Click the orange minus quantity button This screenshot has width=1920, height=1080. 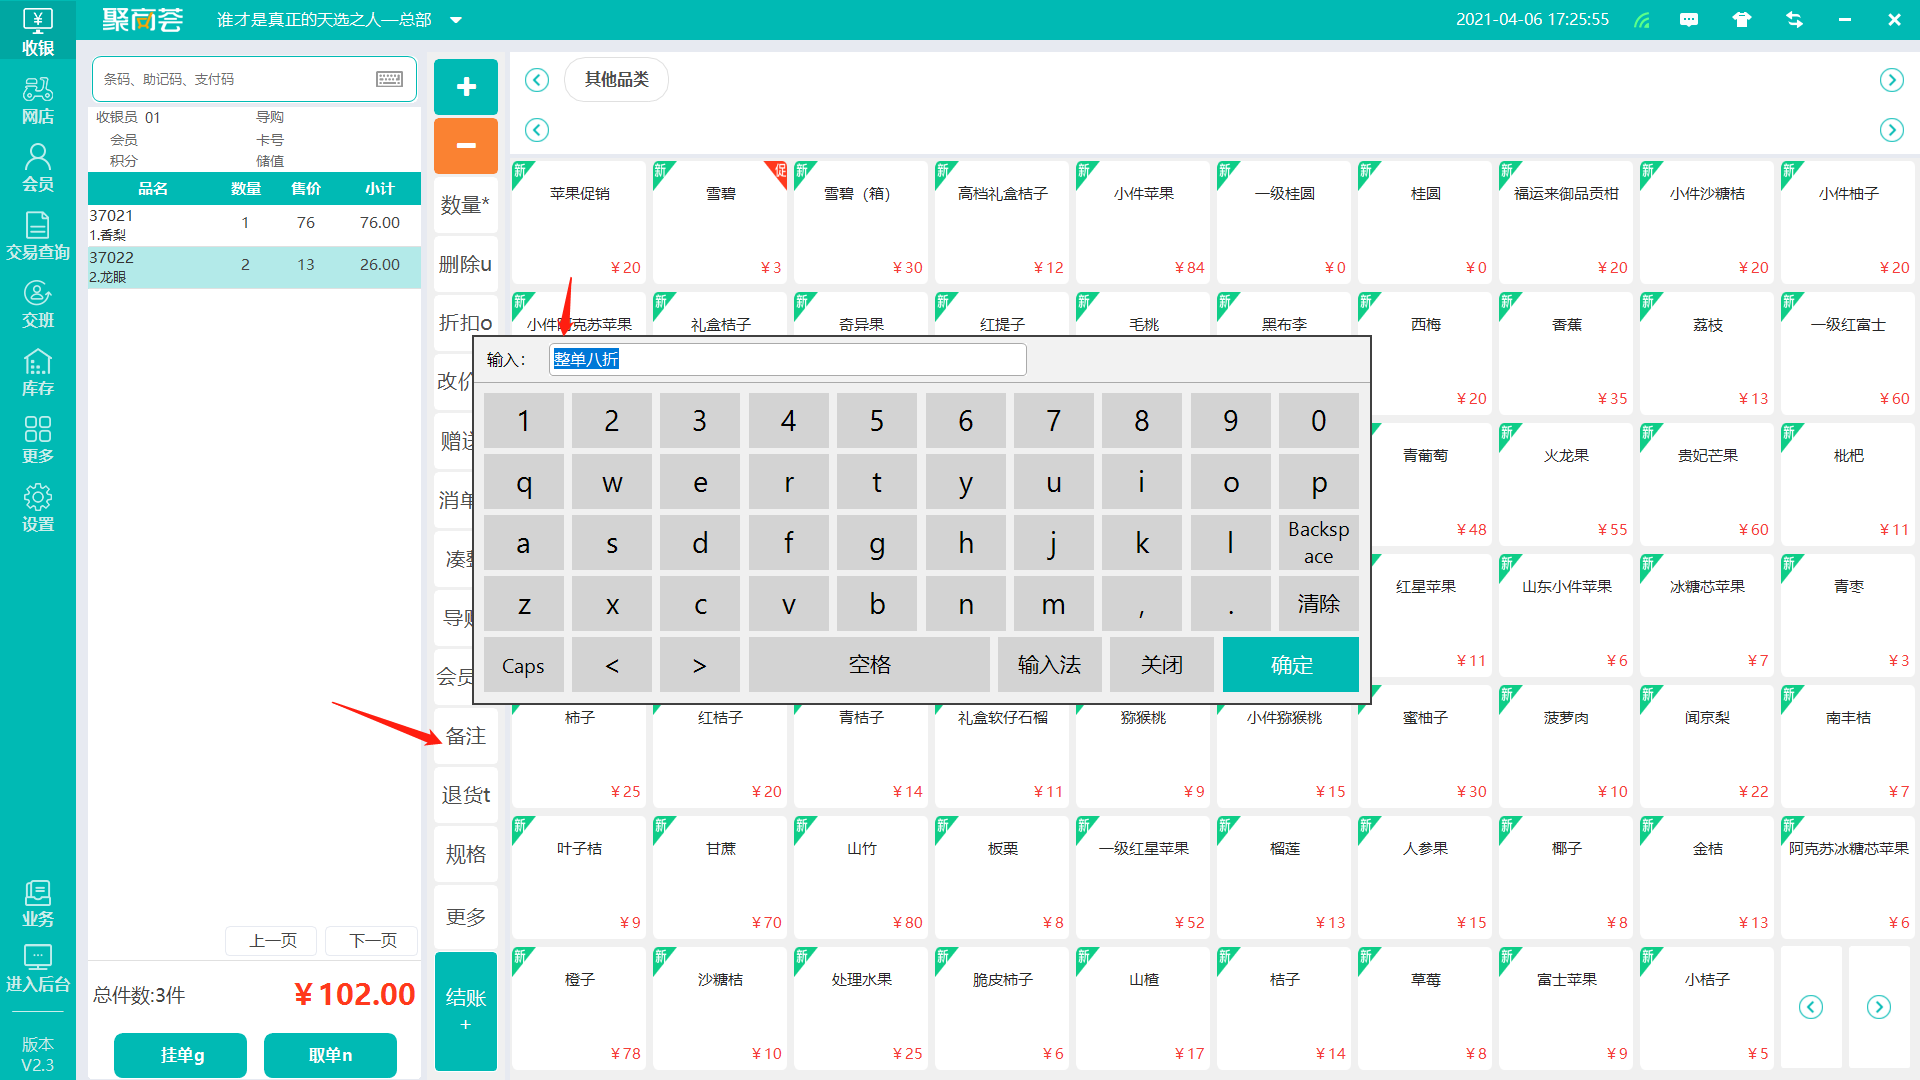tap(466, 146)
